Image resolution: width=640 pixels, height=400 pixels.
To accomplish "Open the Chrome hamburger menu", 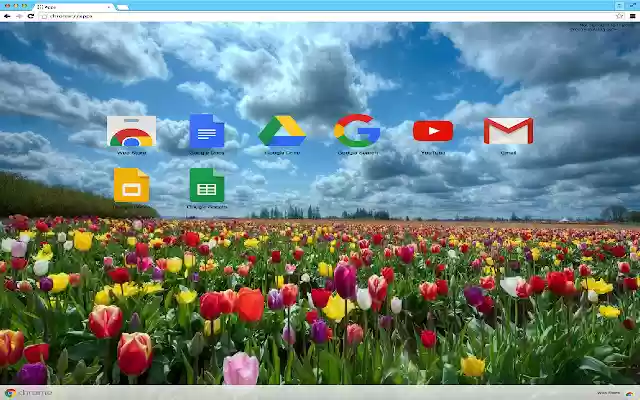I will click(632, 16).
